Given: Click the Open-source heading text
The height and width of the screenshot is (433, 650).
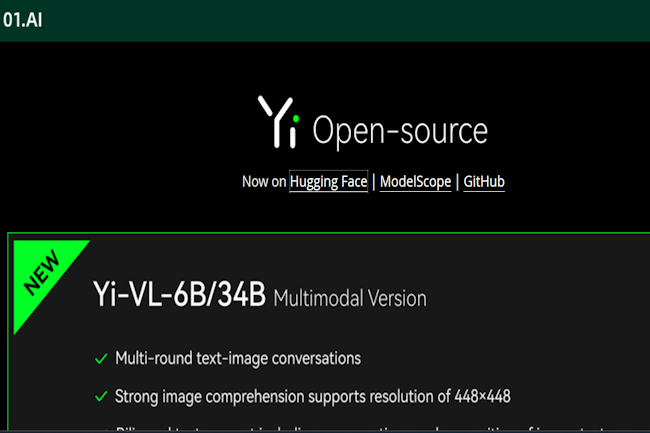Looking at the screenshot, I should pyautogui.click(x=400, y=130).
